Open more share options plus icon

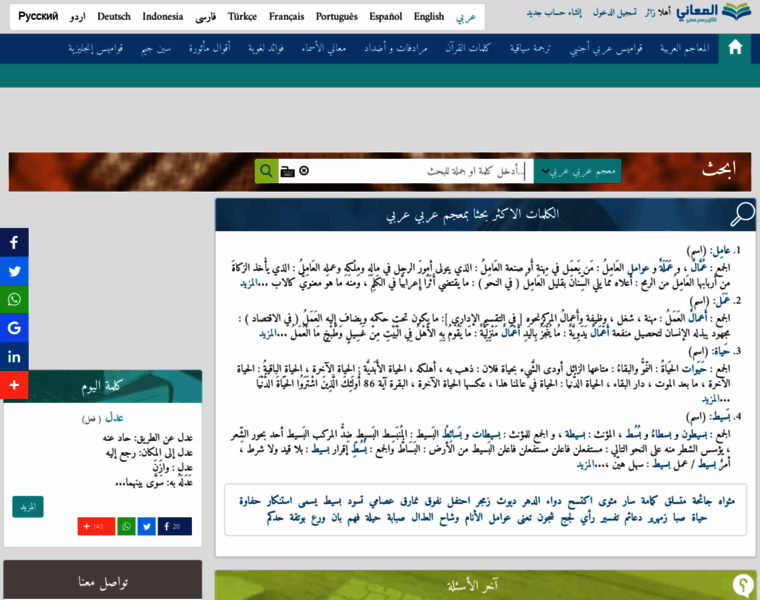[14, 385]
